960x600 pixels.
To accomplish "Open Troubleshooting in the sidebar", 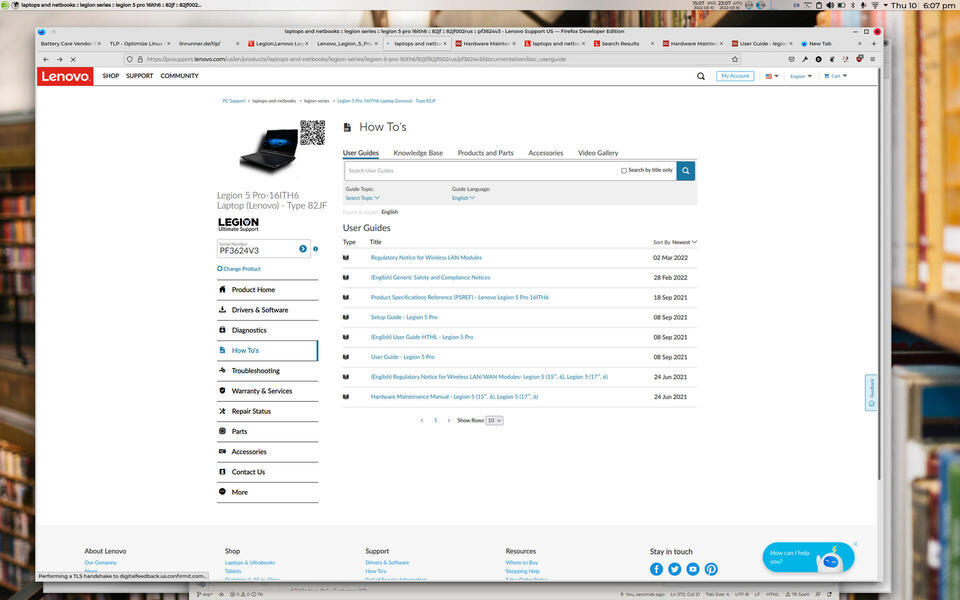I will 268,371.
